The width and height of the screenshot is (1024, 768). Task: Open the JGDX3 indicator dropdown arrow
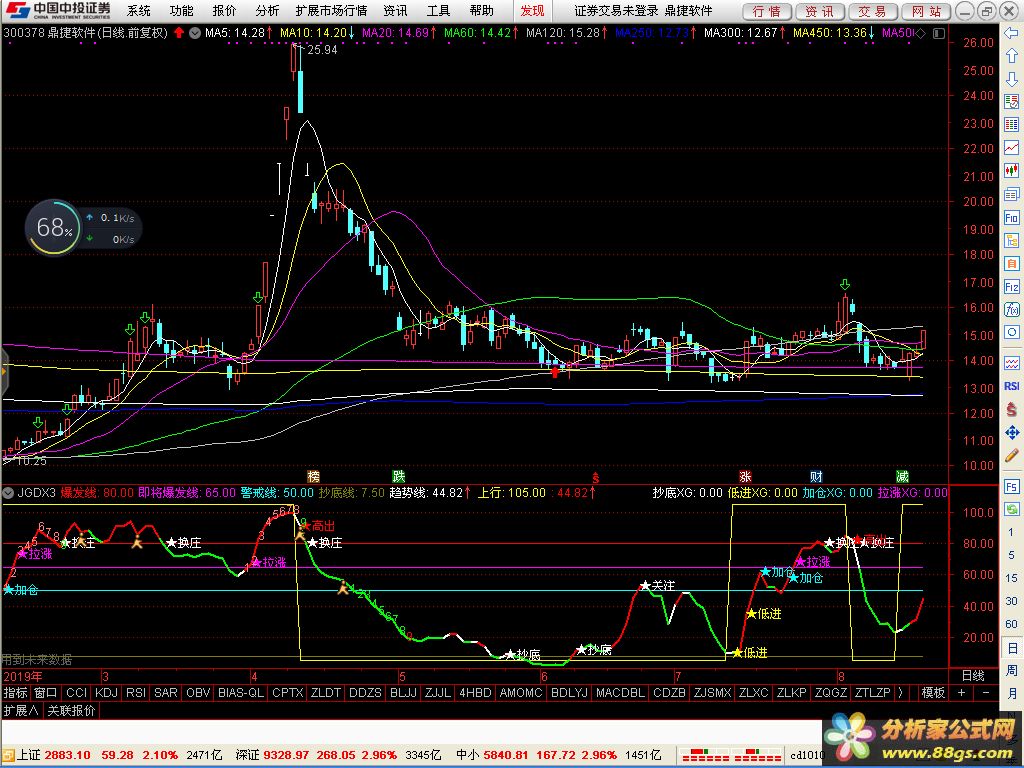tap(8, 493)
